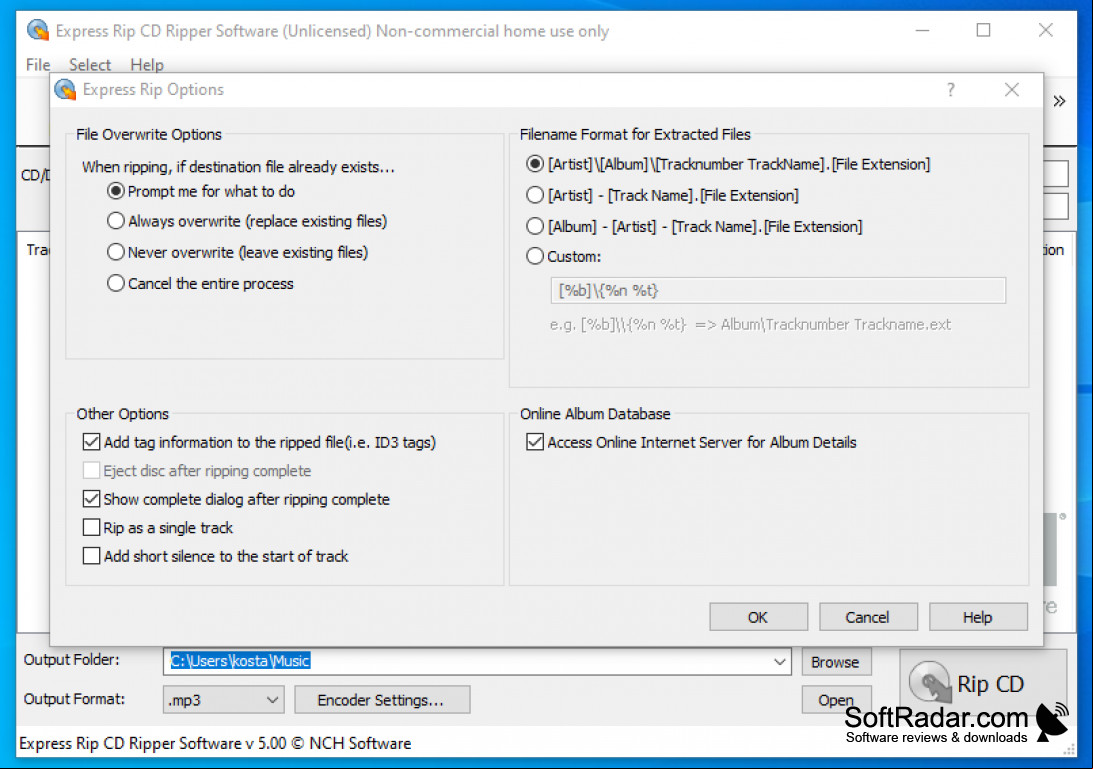
Task: Click the 'File Overwrite Options' group label
Action: [149, 135]
